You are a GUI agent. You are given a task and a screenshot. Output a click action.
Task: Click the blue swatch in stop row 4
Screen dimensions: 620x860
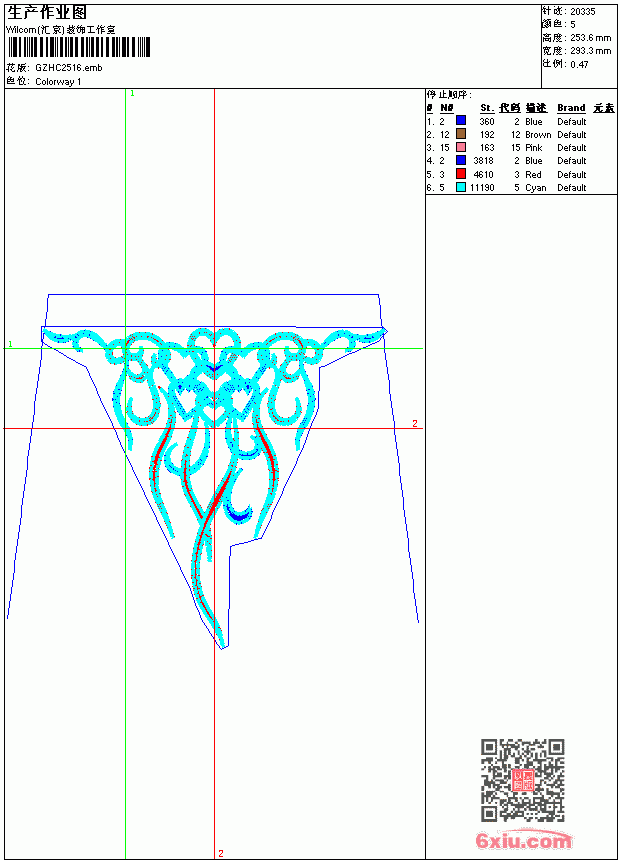461,160
